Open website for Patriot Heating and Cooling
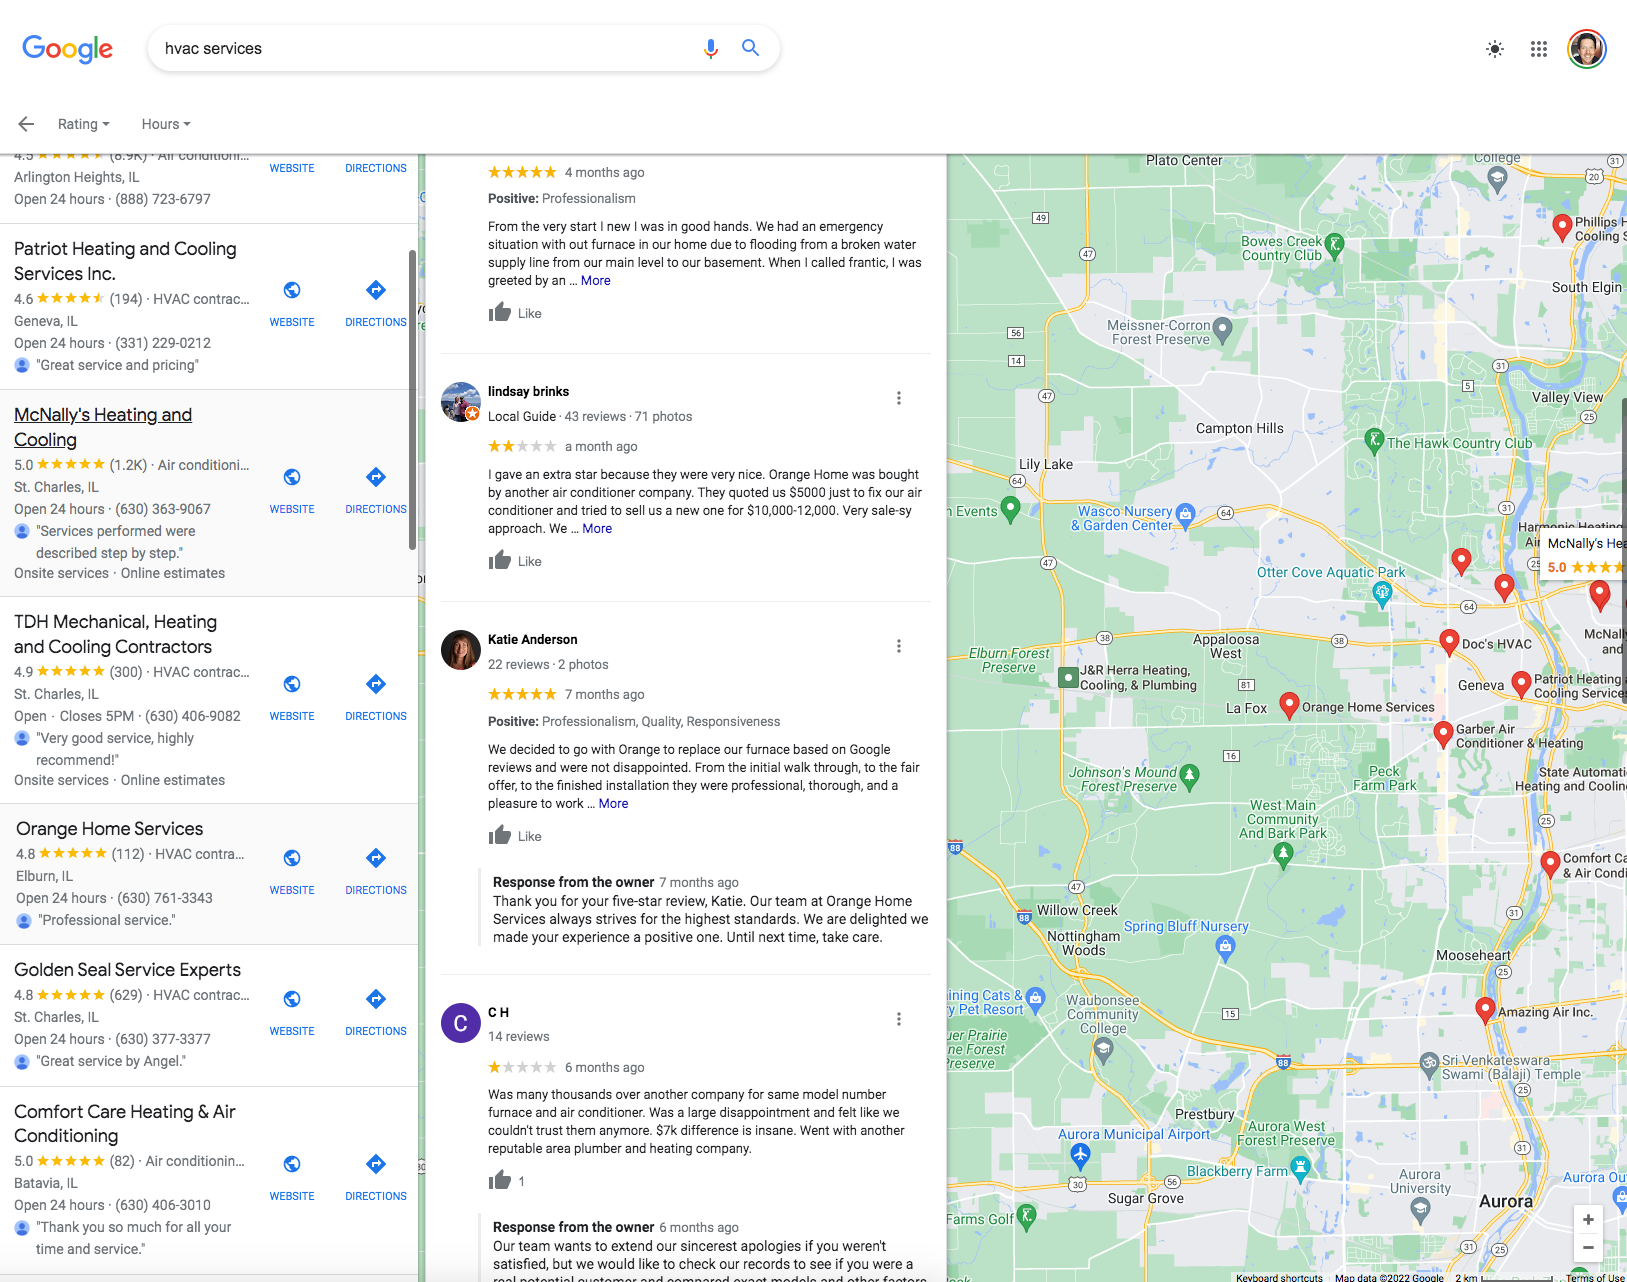This screenshot has width=1627, height=1282. 292,303
